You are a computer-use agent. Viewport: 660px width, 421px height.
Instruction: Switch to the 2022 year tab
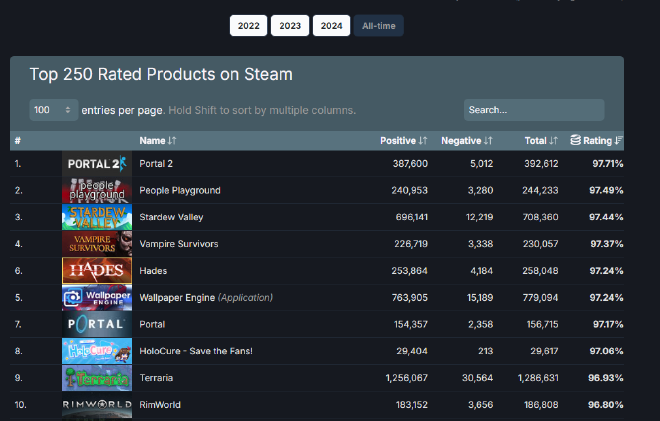point(248,26)
